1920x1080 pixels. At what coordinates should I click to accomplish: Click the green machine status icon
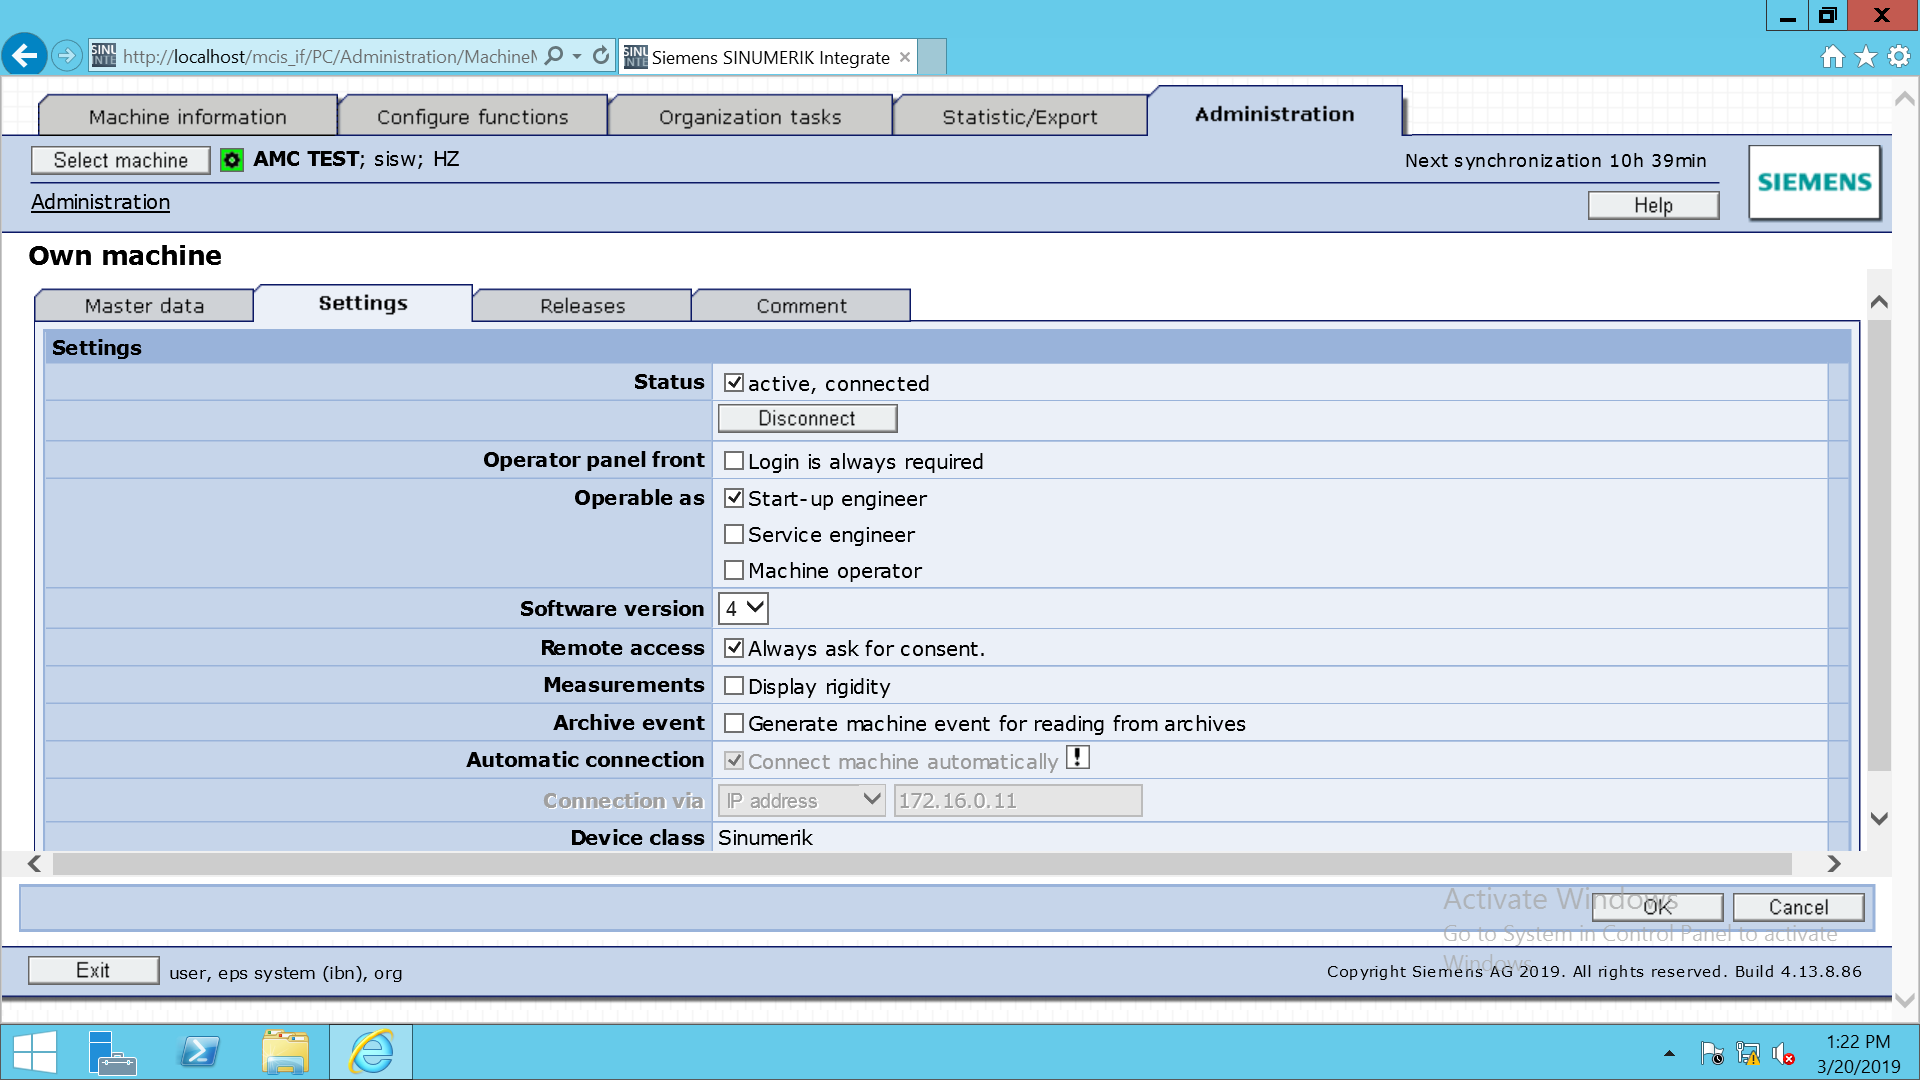pyautogui.click(x=232, y=160)
